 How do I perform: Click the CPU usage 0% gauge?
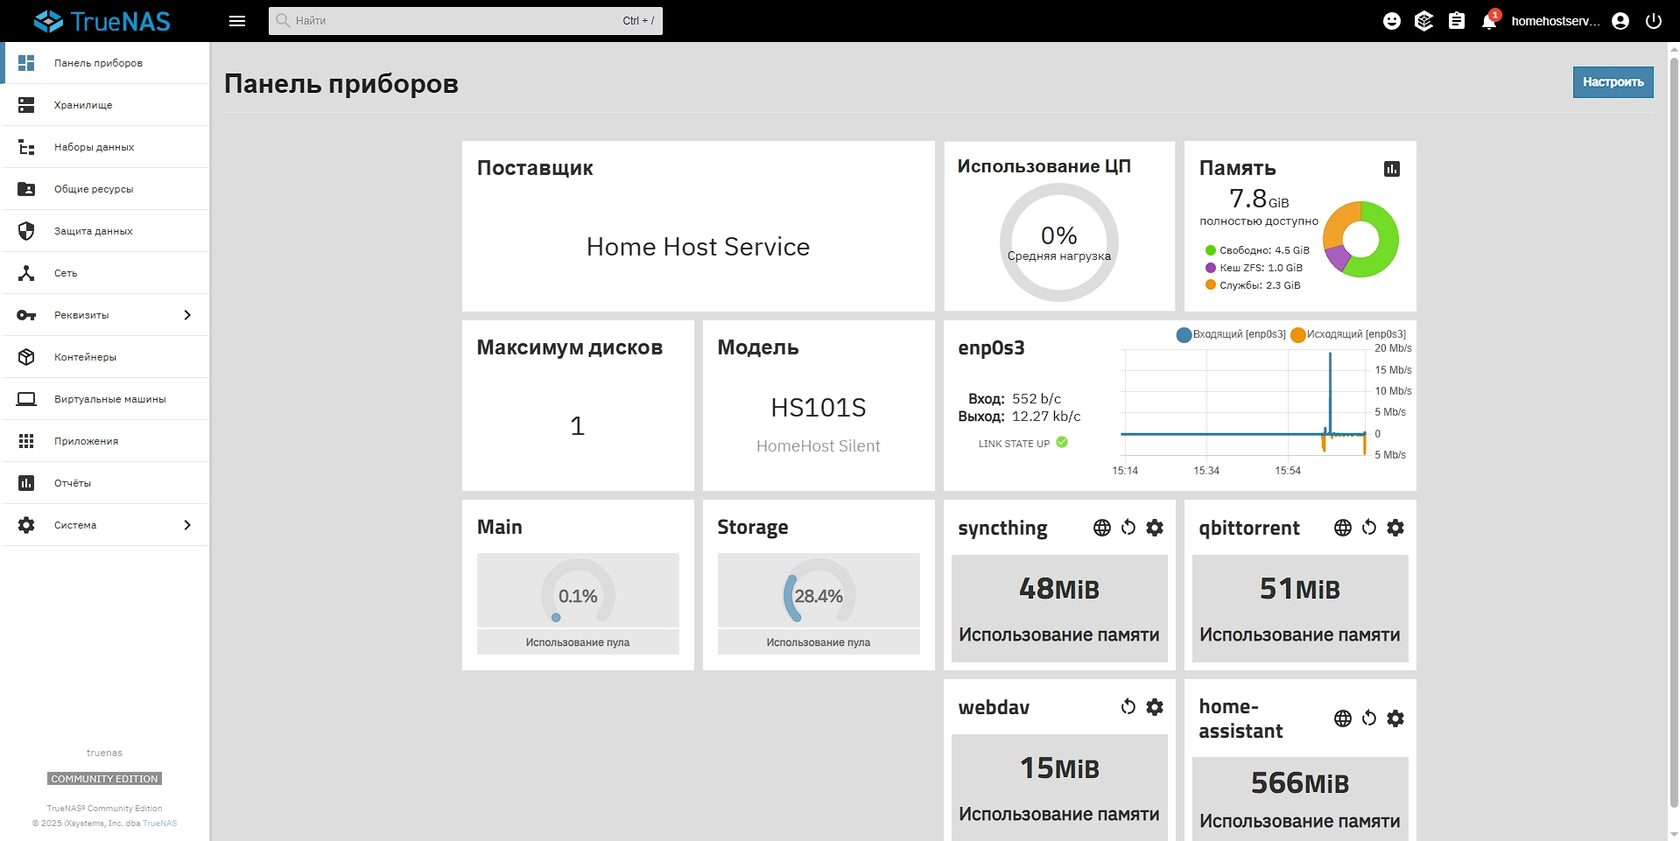1059,243
